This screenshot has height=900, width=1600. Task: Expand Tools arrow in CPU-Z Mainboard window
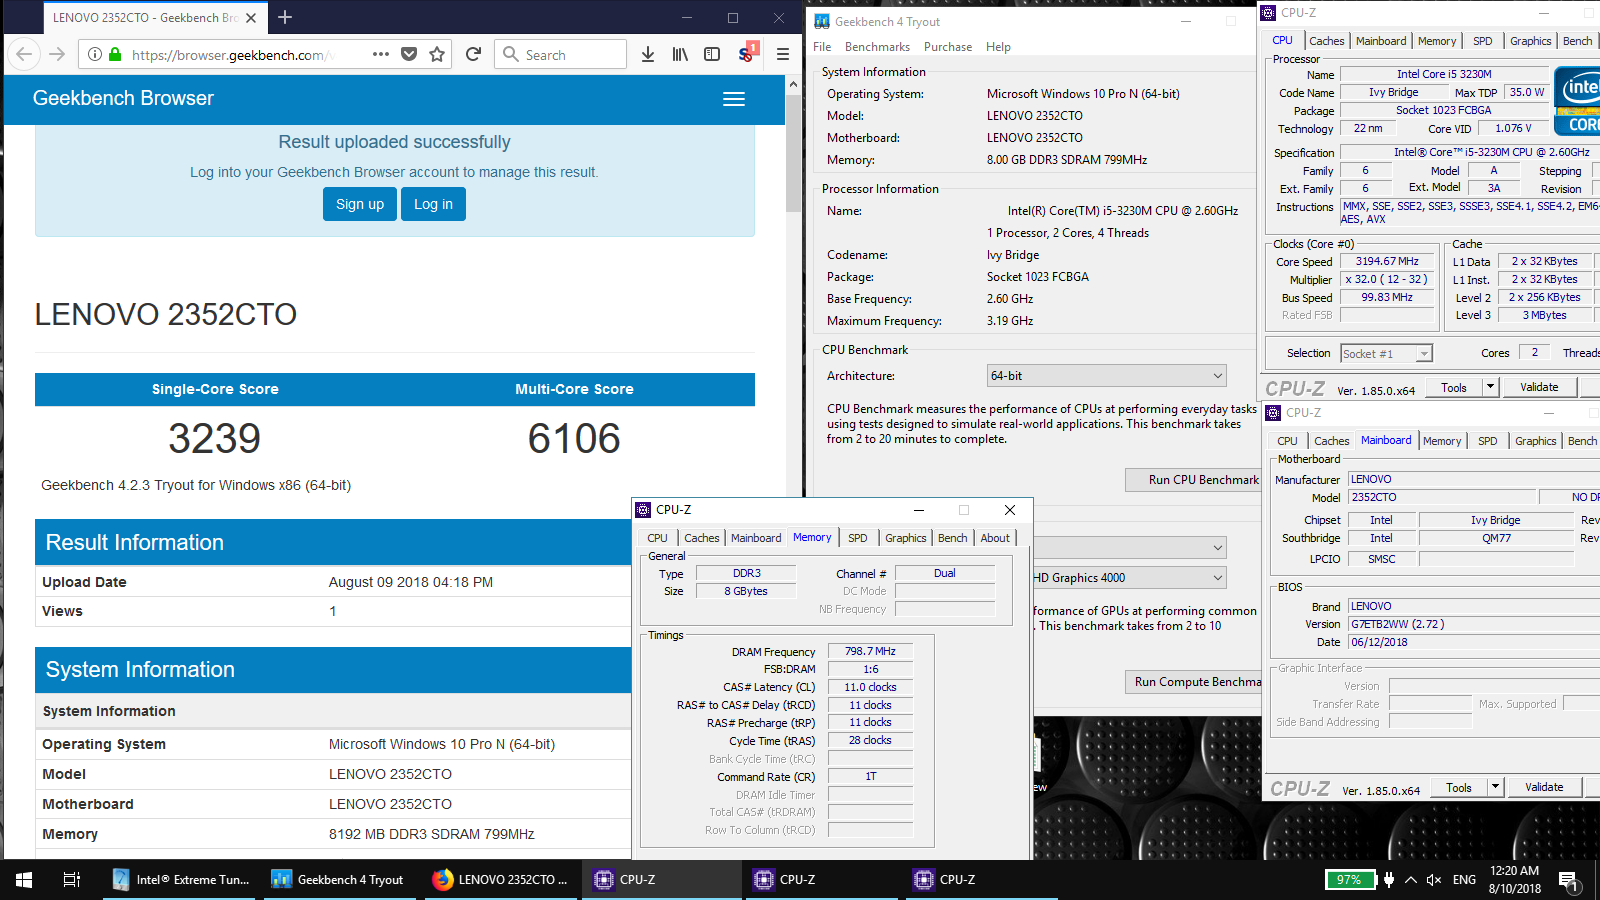point(1495,787)
